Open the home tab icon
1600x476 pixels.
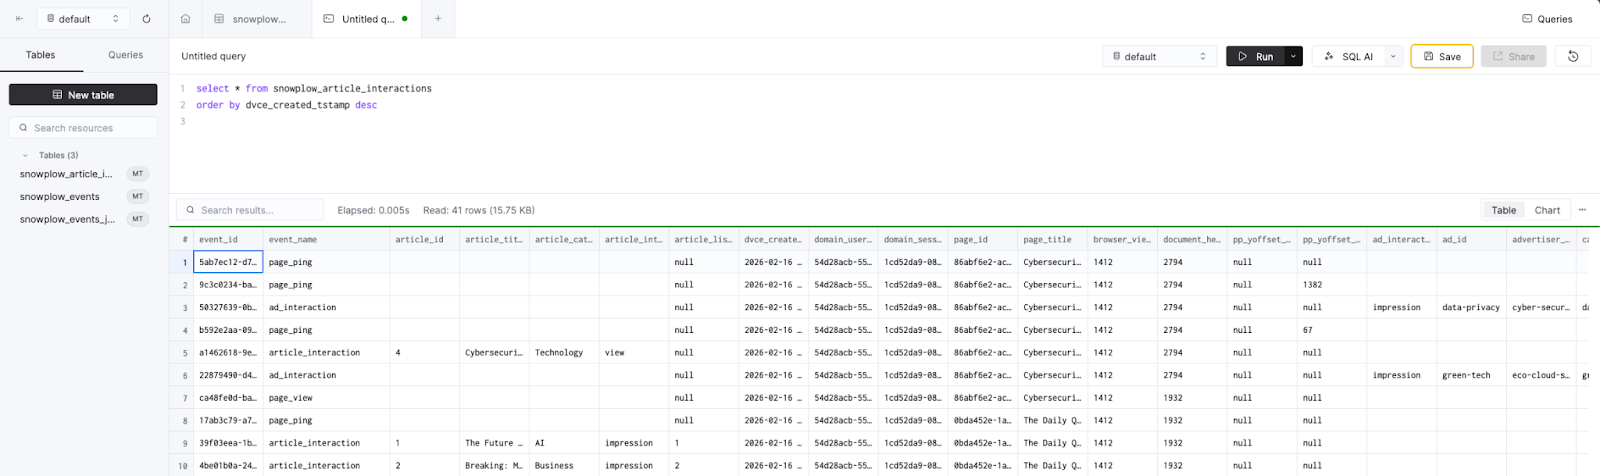pyautogui.click(x=185, y=18)
